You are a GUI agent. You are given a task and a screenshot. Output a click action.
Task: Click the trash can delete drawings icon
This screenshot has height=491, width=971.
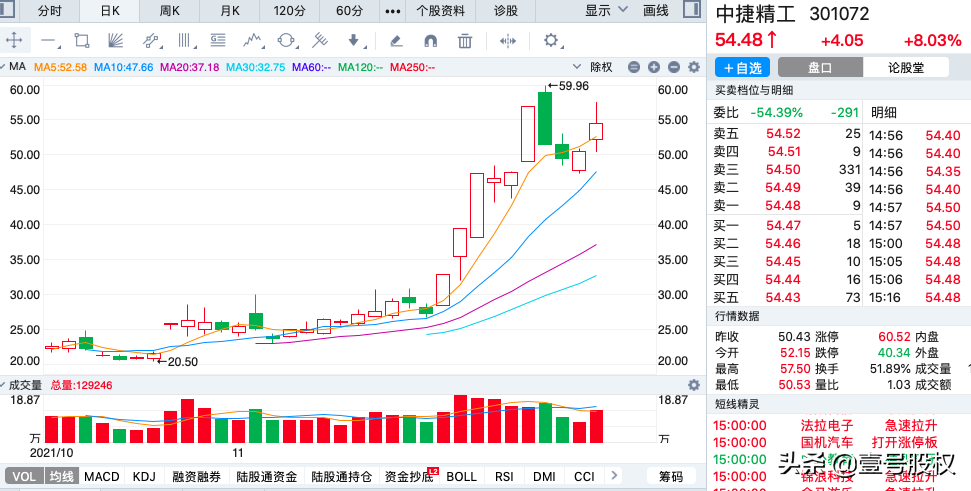click(x=464, y=41)
